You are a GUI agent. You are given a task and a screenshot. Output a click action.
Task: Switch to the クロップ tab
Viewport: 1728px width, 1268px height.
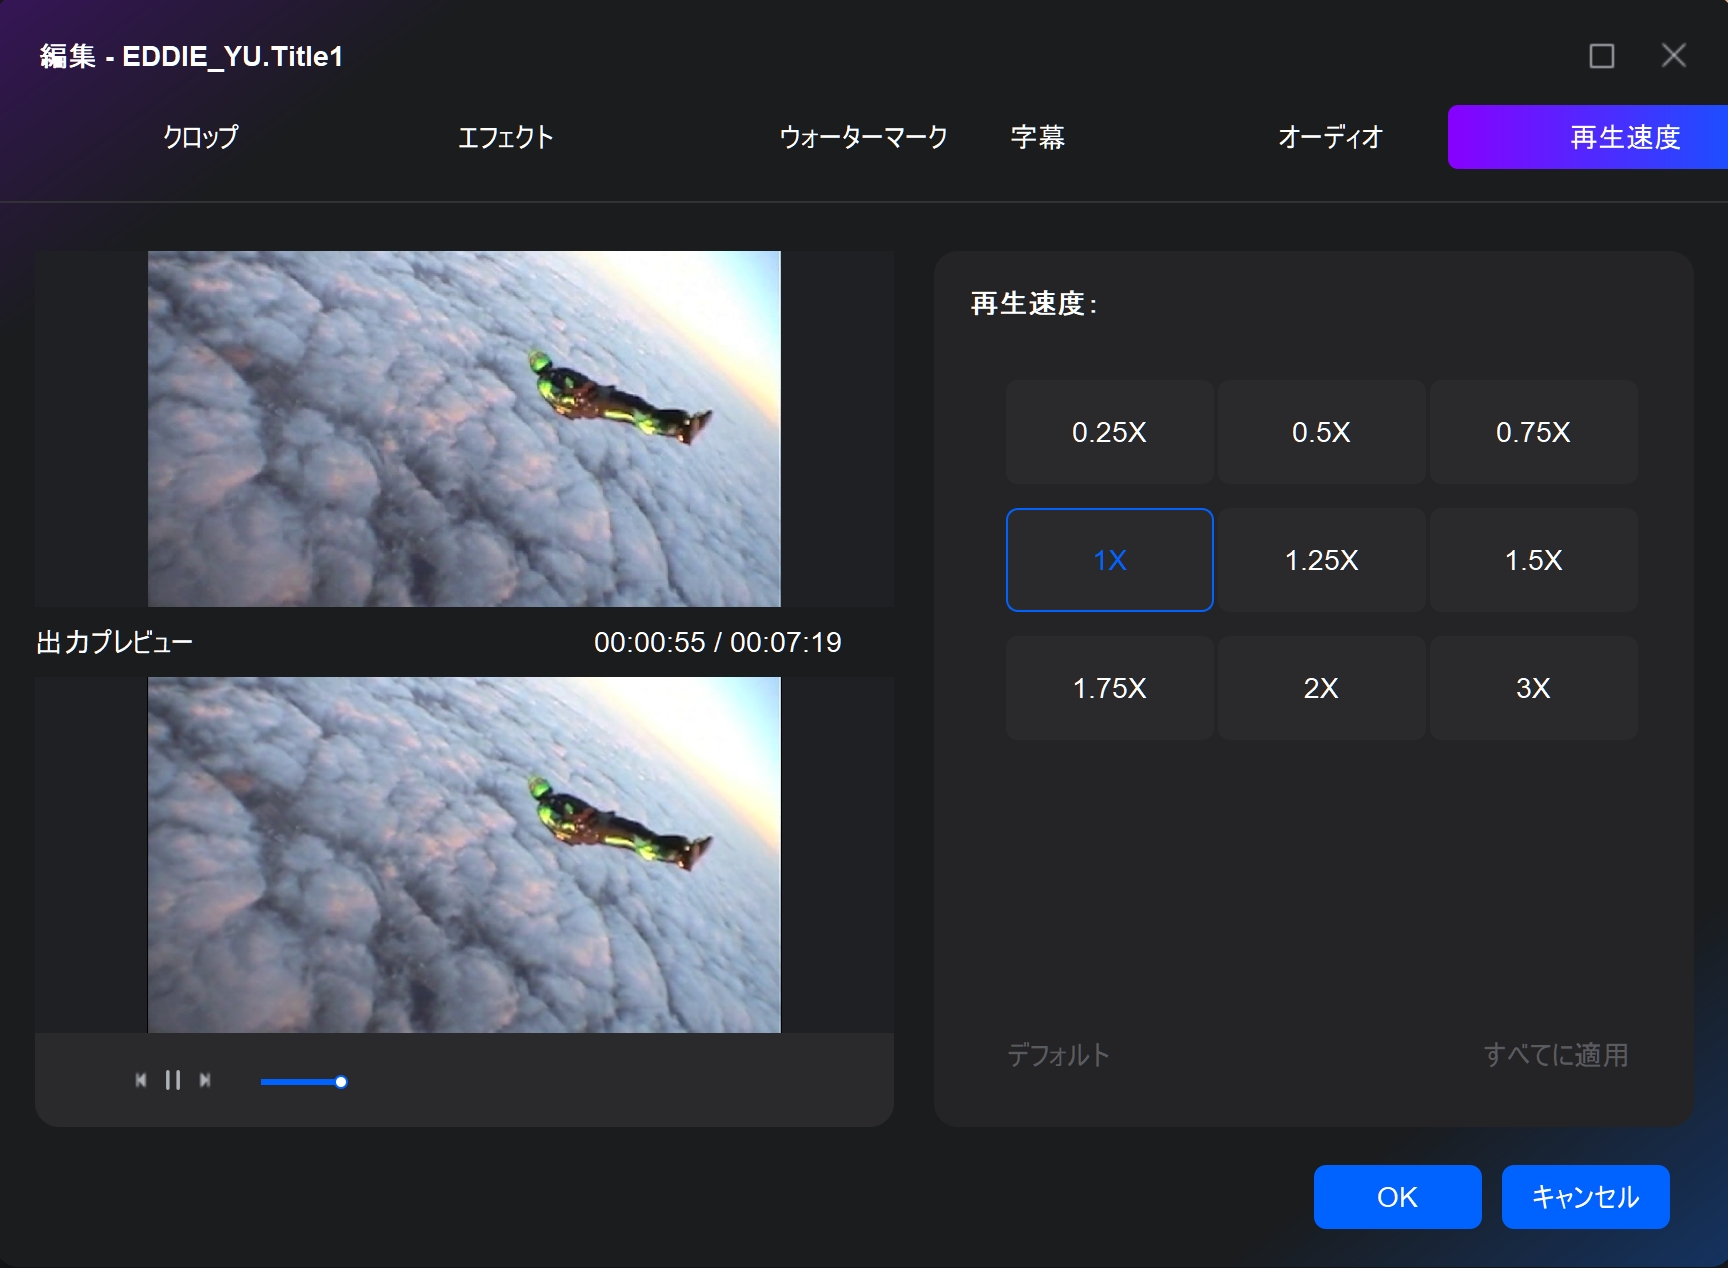201,137
